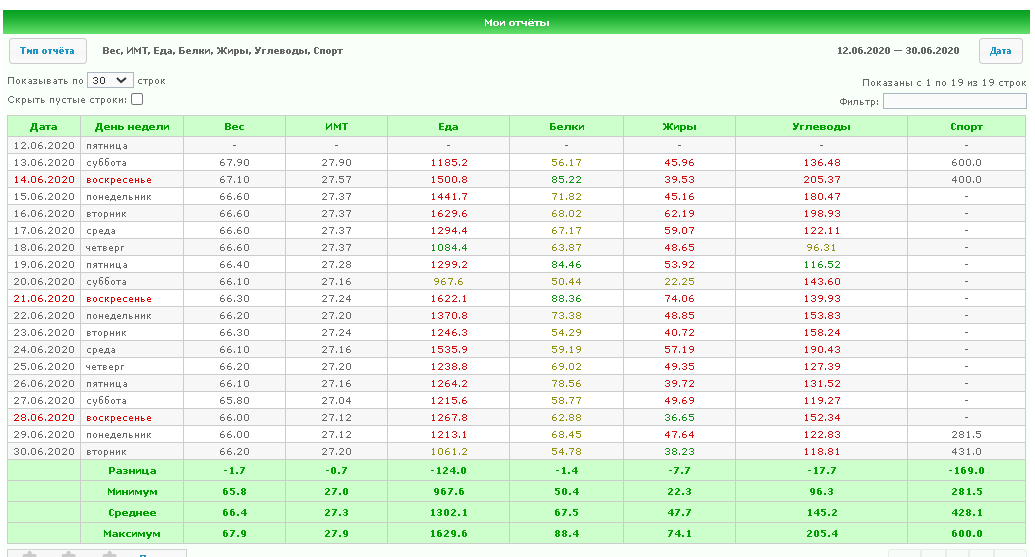Click Жиры value 74.06
Image resolution: width=1035 pixels, height=557 pixels.
pos(679,298)
